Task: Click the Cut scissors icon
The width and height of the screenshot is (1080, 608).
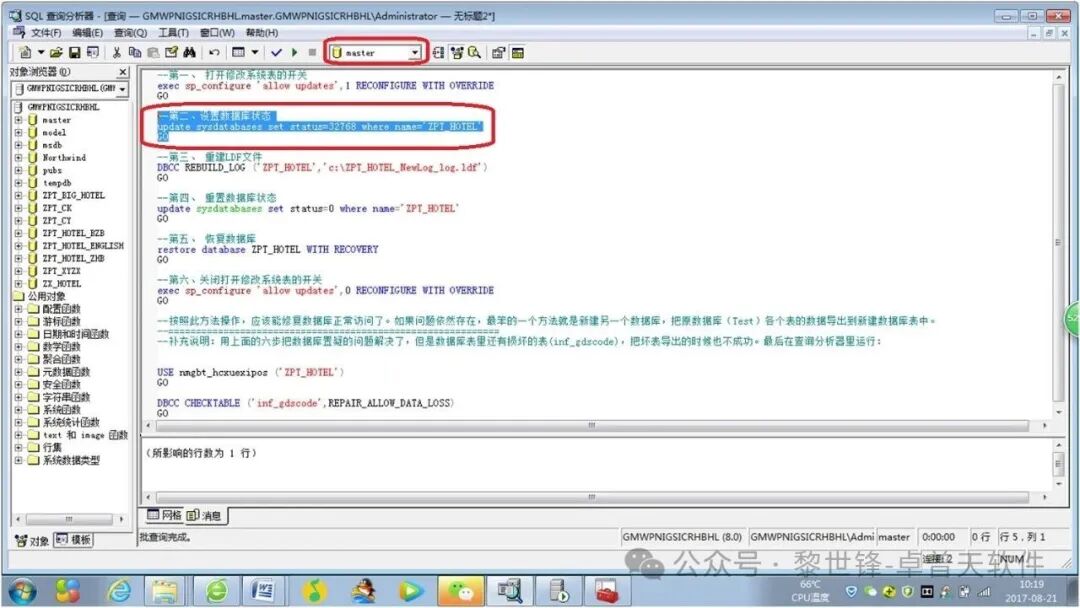Action: (116, 52)
